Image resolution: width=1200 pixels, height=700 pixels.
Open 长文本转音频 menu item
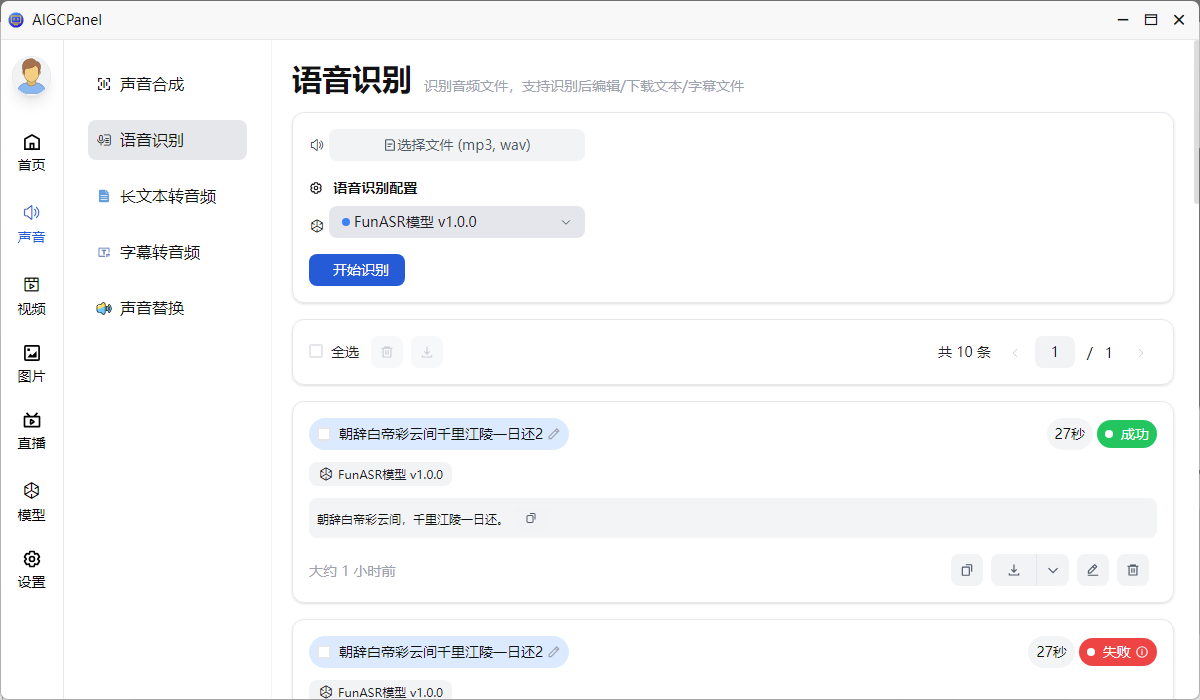tap(168, 197)
